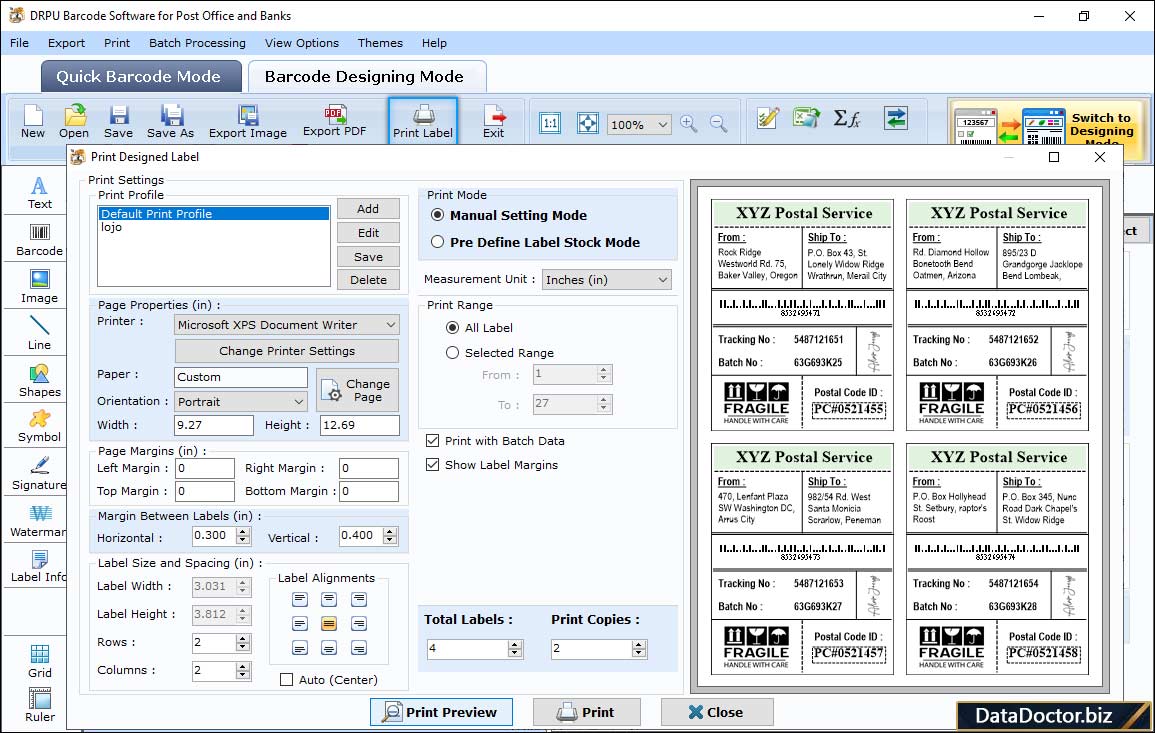The width and height of the screenshot is (1155, 733).
Task: Select the Signature tool in sidebar
Action: [39, 474]
